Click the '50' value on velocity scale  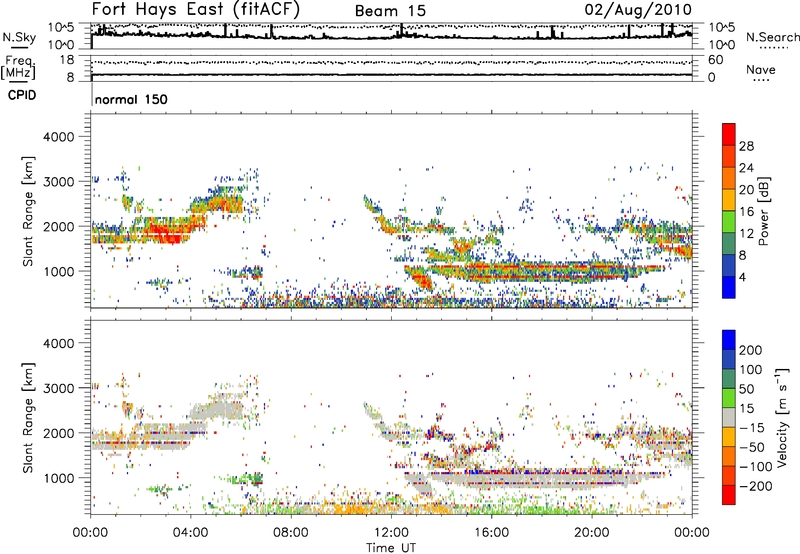point(746,389)
